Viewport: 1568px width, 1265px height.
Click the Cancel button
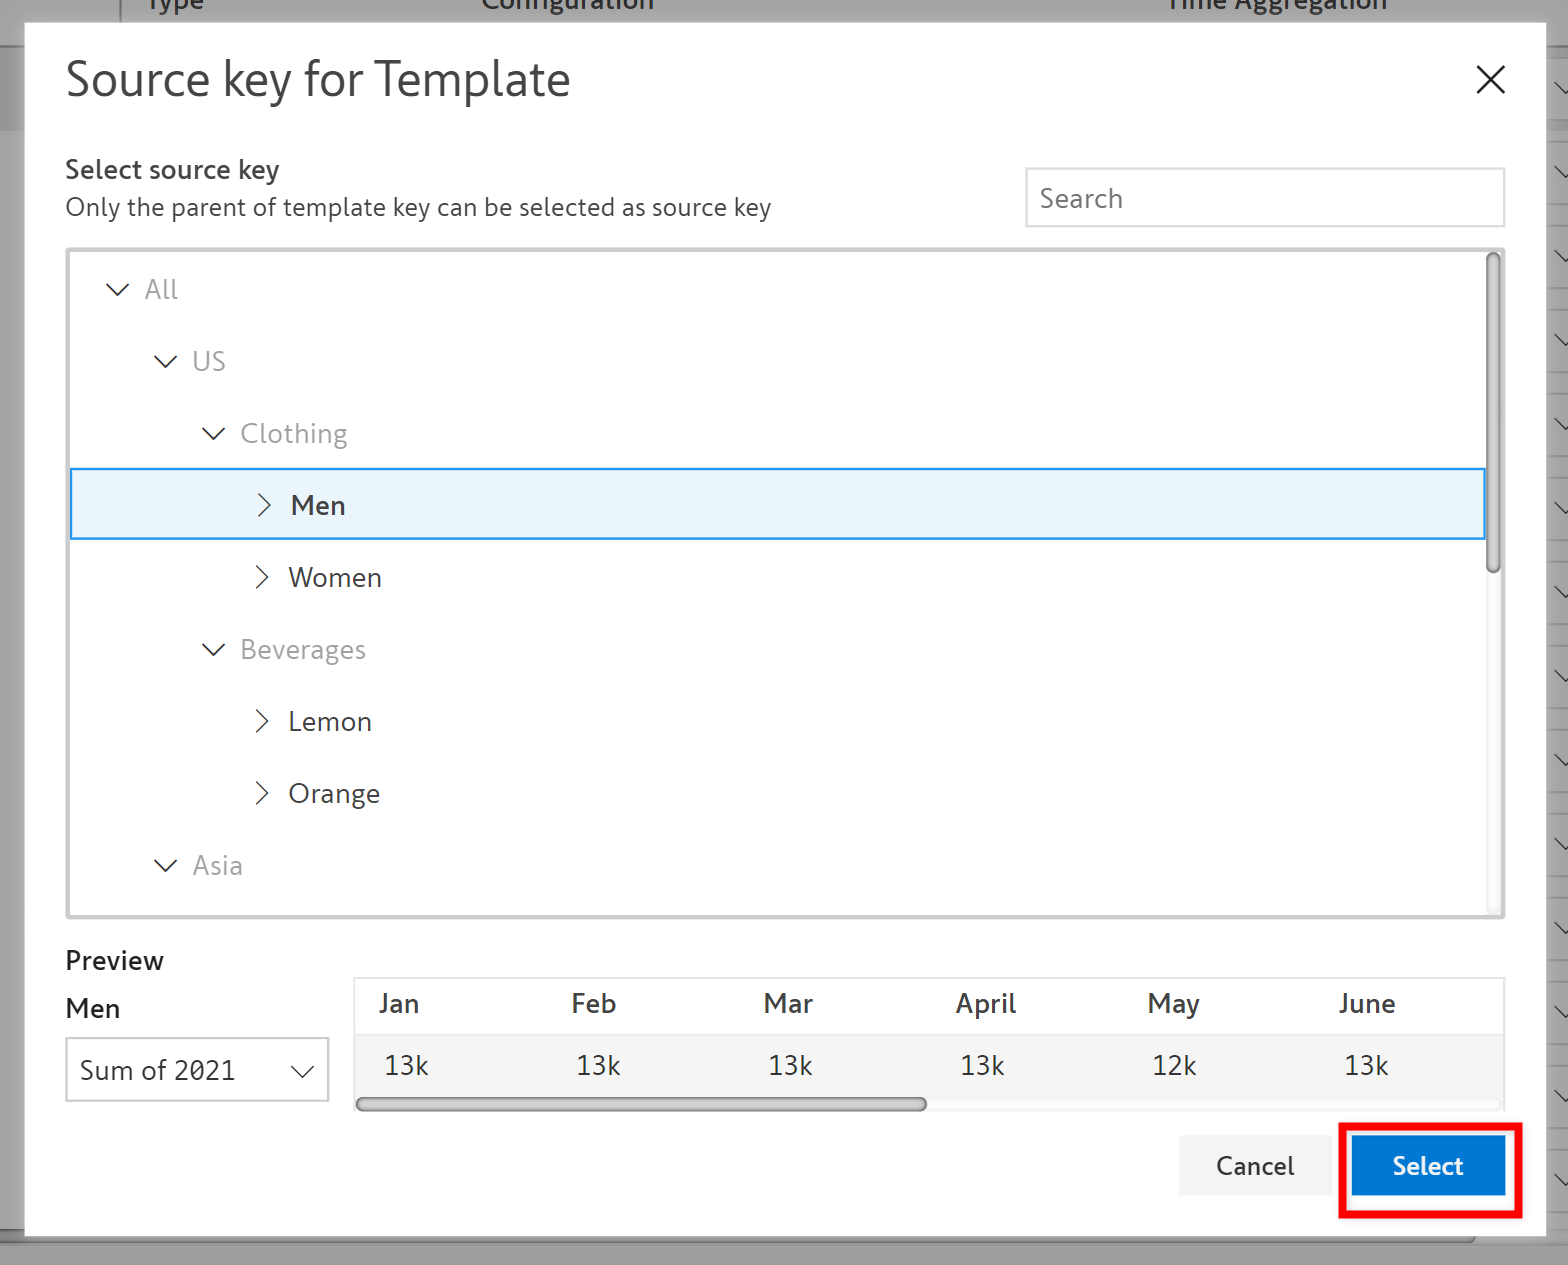tap(1254, 1166)
